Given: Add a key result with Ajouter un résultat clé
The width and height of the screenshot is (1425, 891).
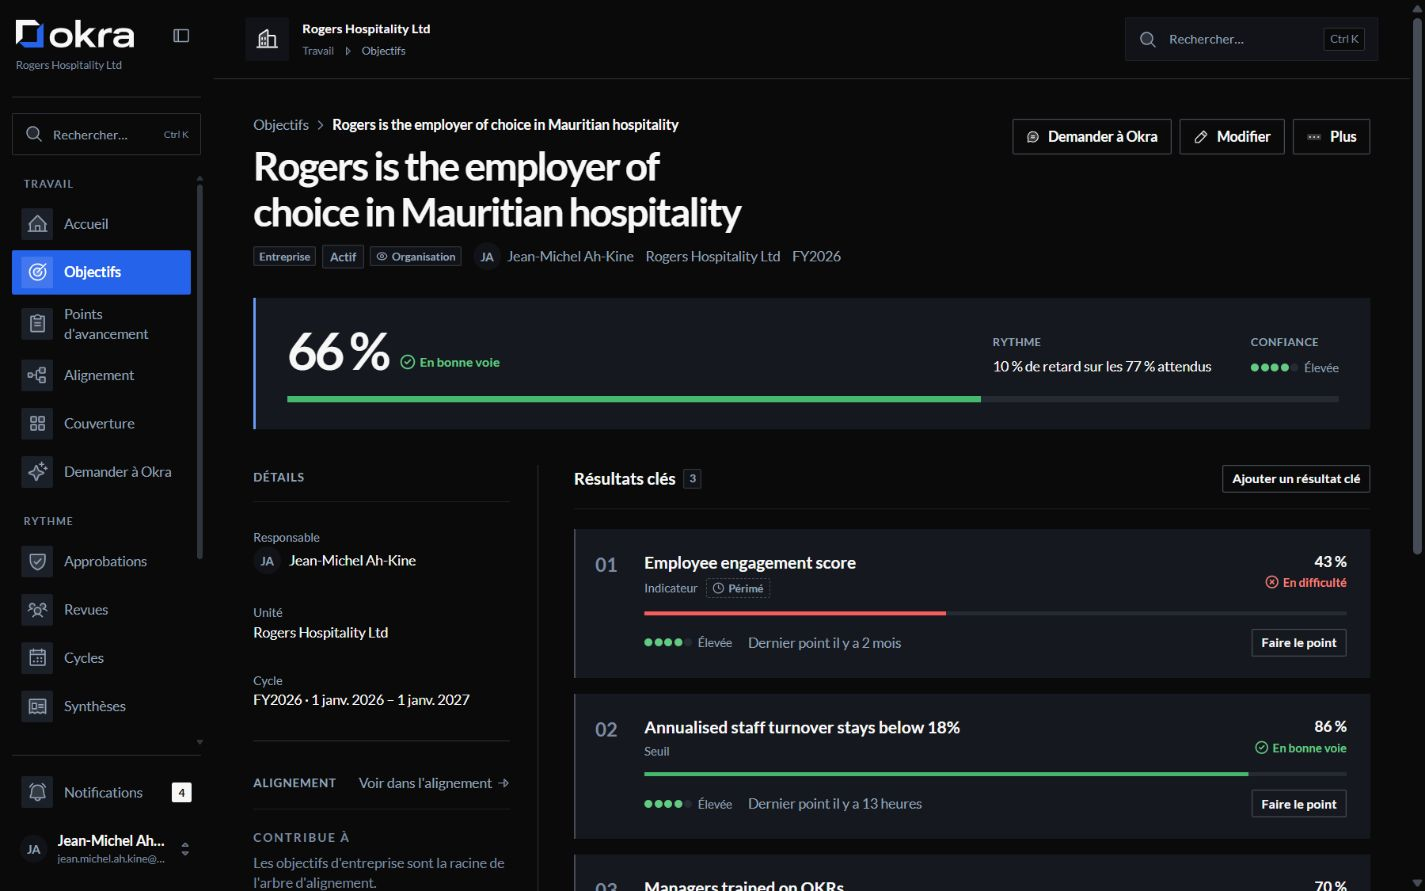Looking at the screenshot, I should pos(1295,479).
